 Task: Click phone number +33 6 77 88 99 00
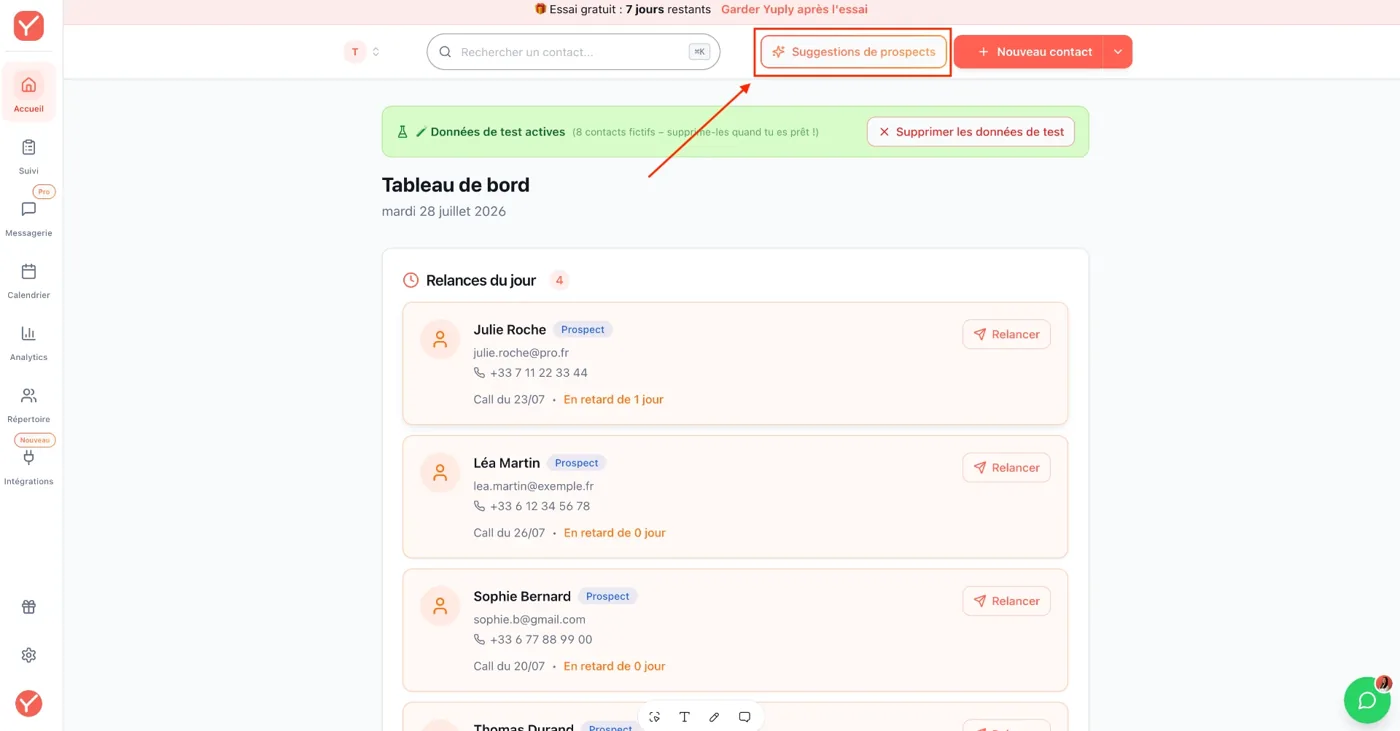541,639
